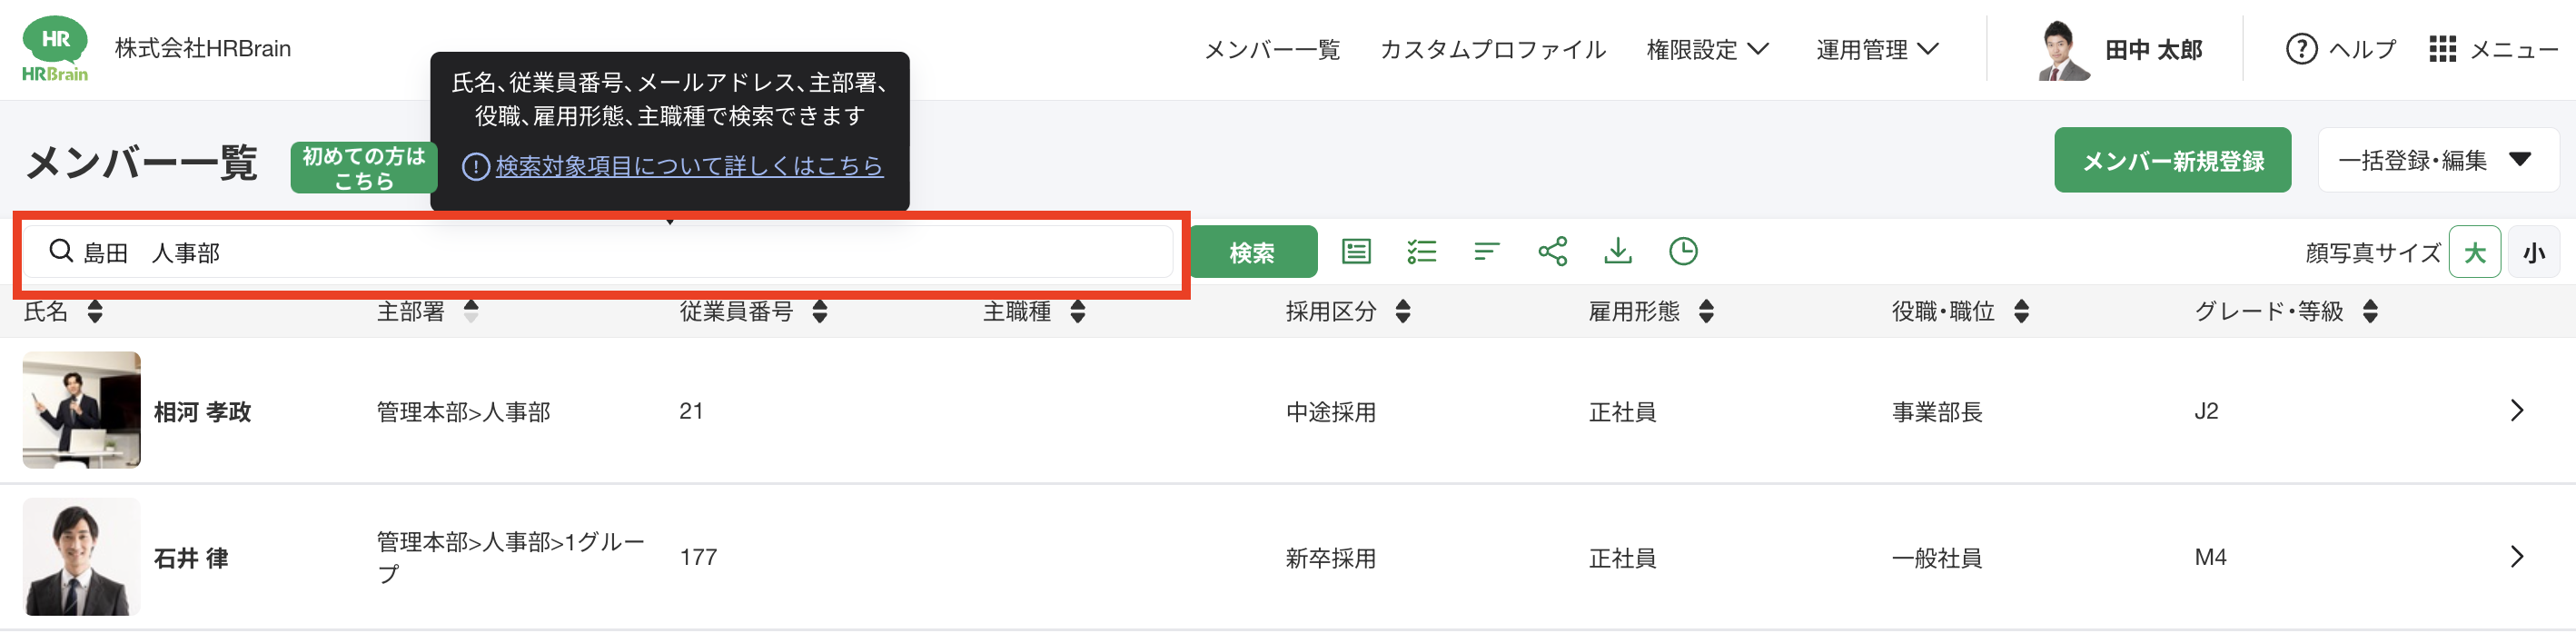Expand the 権限設定 dropdown
Viewport: 2576px width, 643px height.
pyautogui.click(x=1707, y=49)
